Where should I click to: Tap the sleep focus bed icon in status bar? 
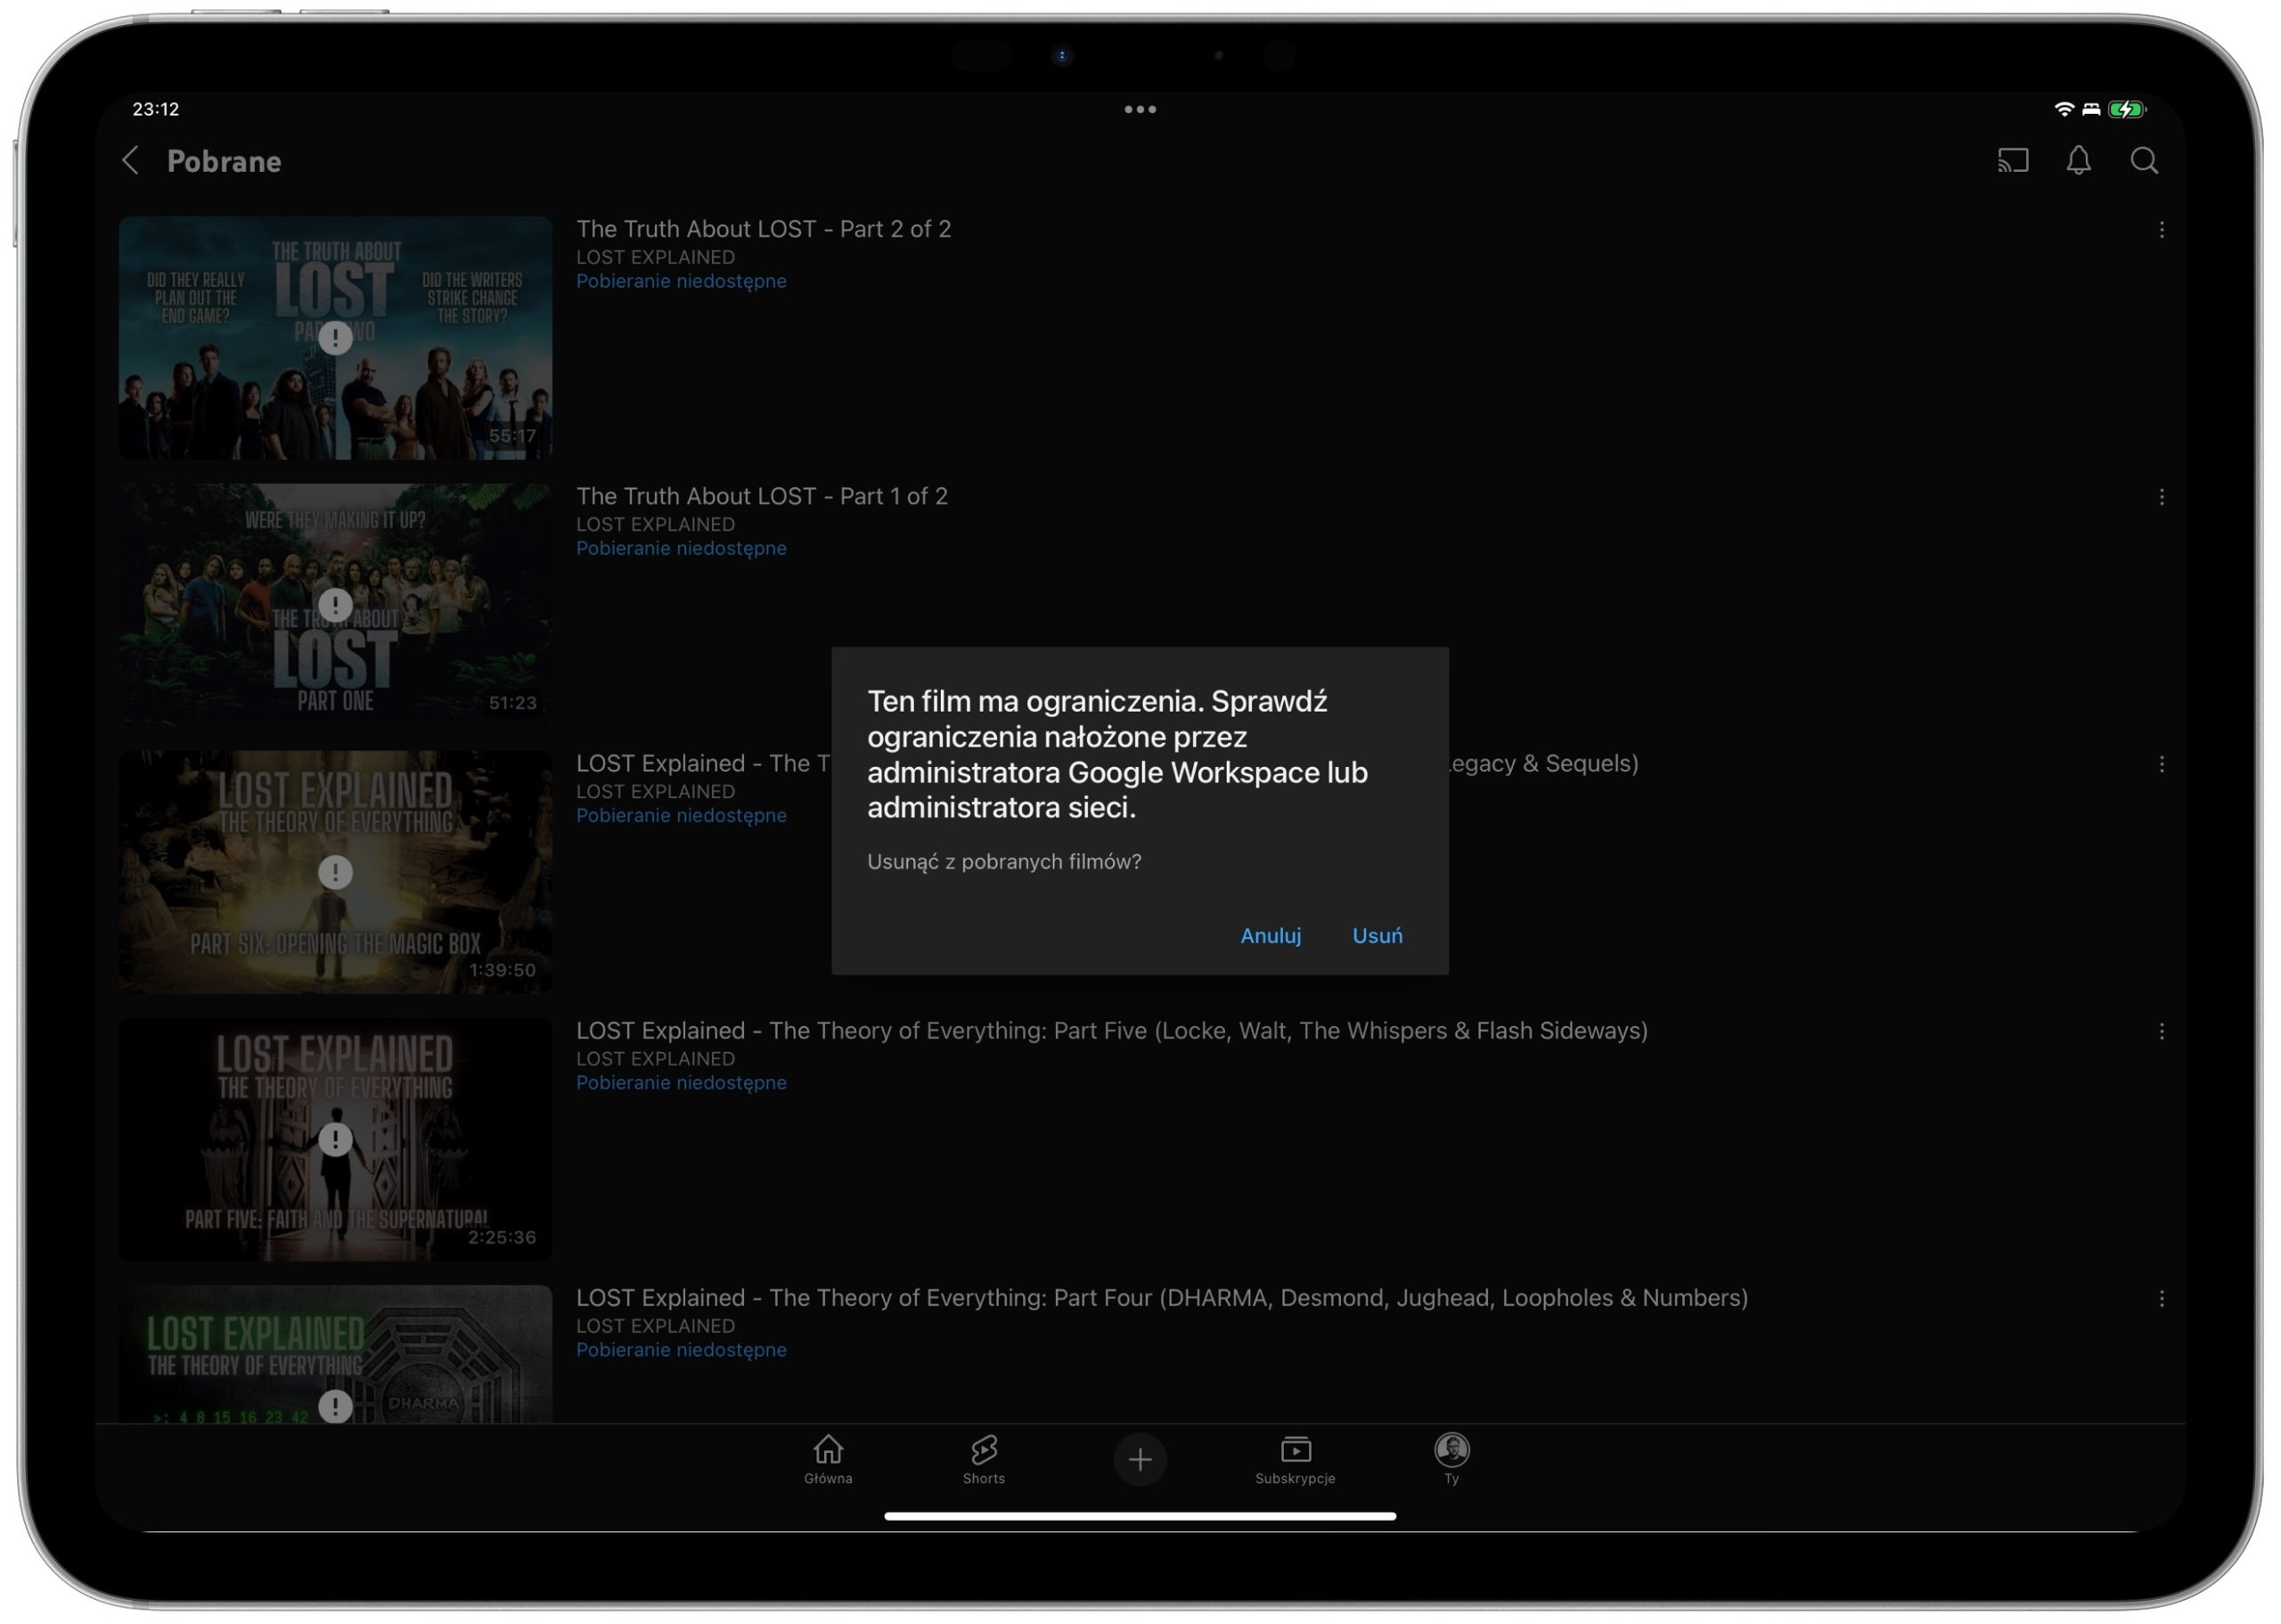(x=2090, y=109)
